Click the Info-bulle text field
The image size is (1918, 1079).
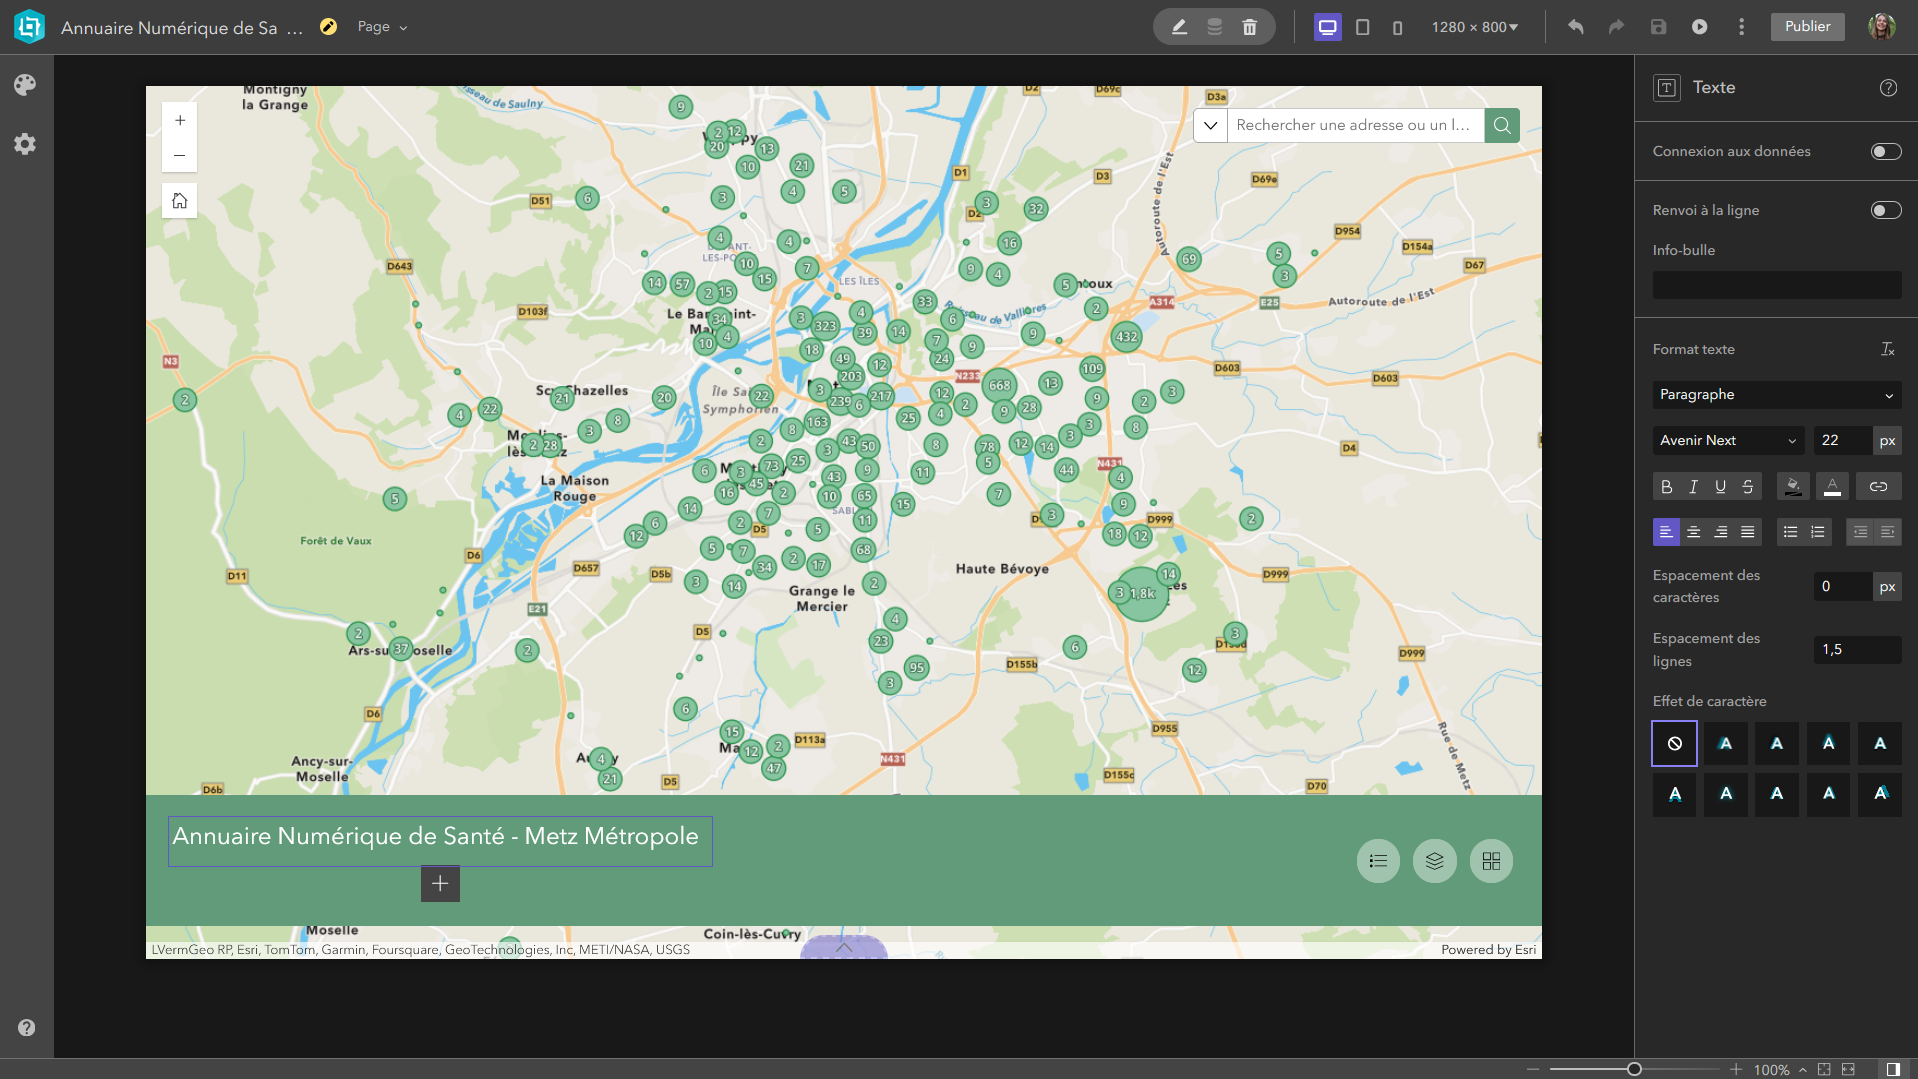(1776, 285)
